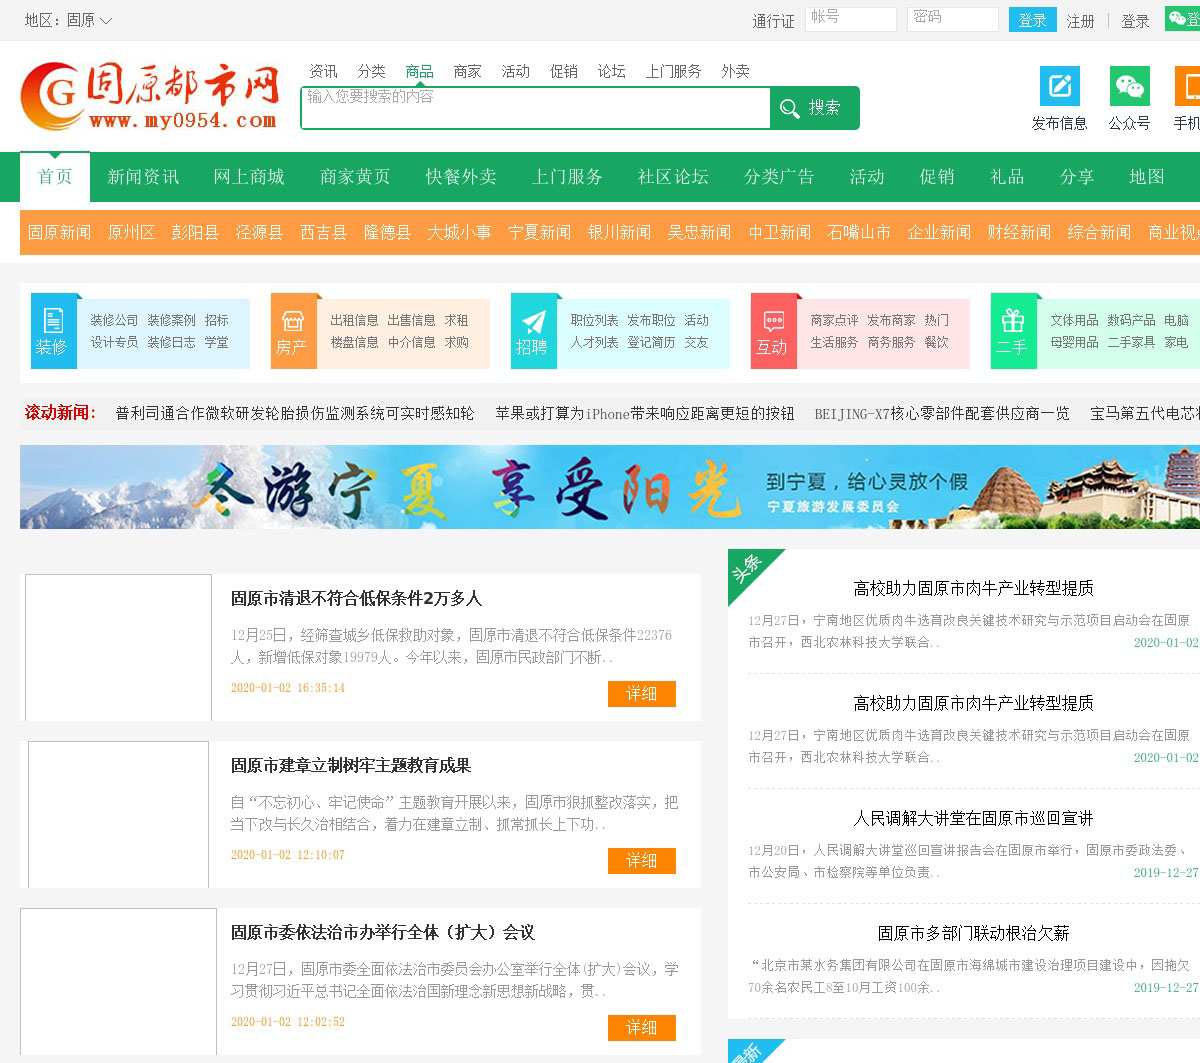Open headline 人民调解大讲堂在固原市巡回宣讲
This screenshot has width=1200, height=1063.
coord(973,818)
